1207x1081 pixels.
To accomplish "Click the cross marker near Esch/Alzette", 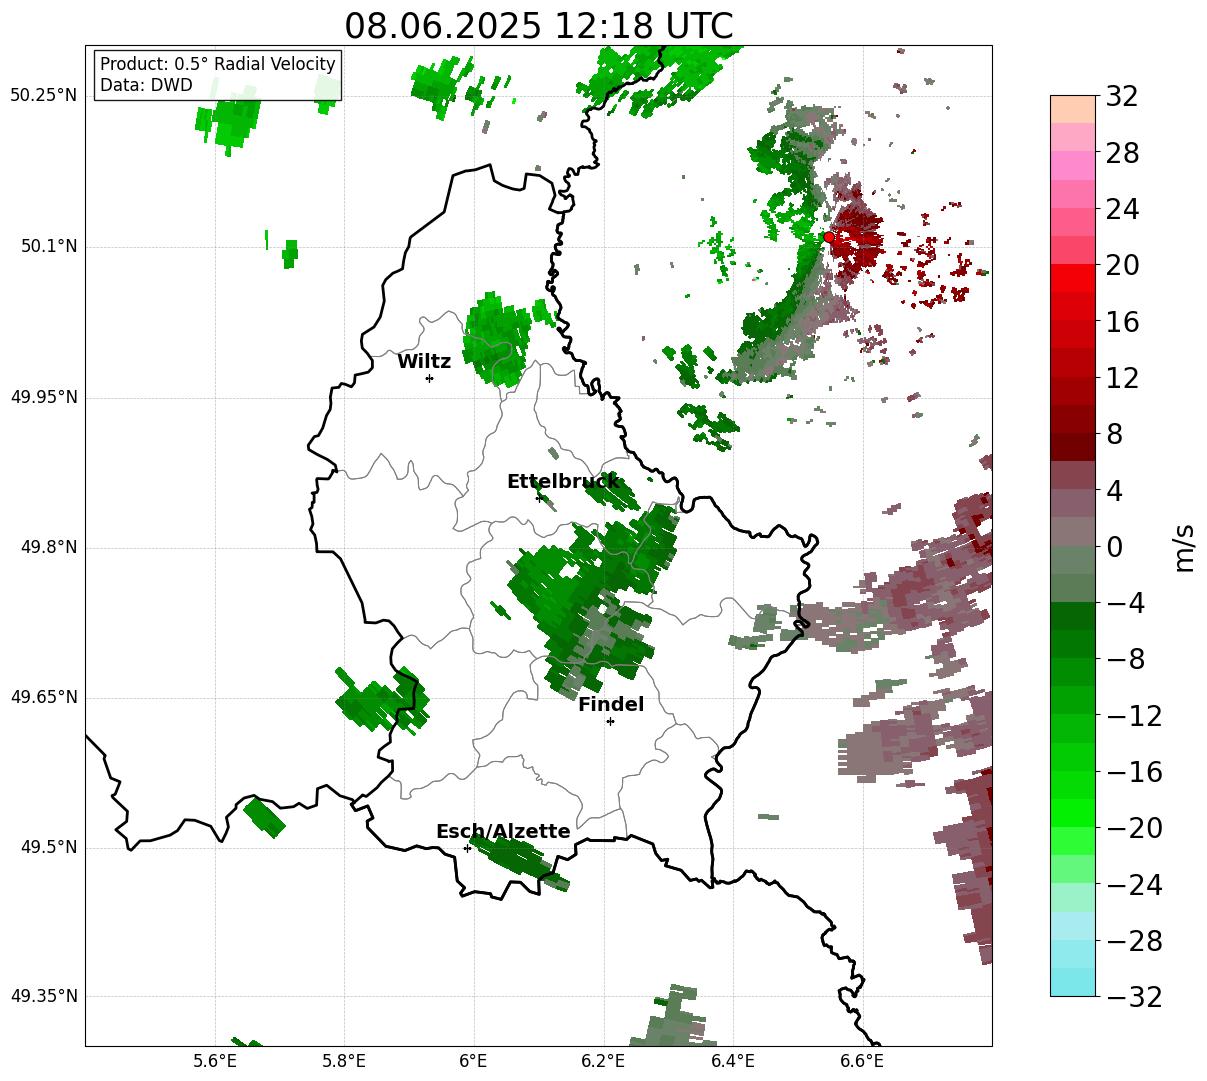I will tap(467, 848).
